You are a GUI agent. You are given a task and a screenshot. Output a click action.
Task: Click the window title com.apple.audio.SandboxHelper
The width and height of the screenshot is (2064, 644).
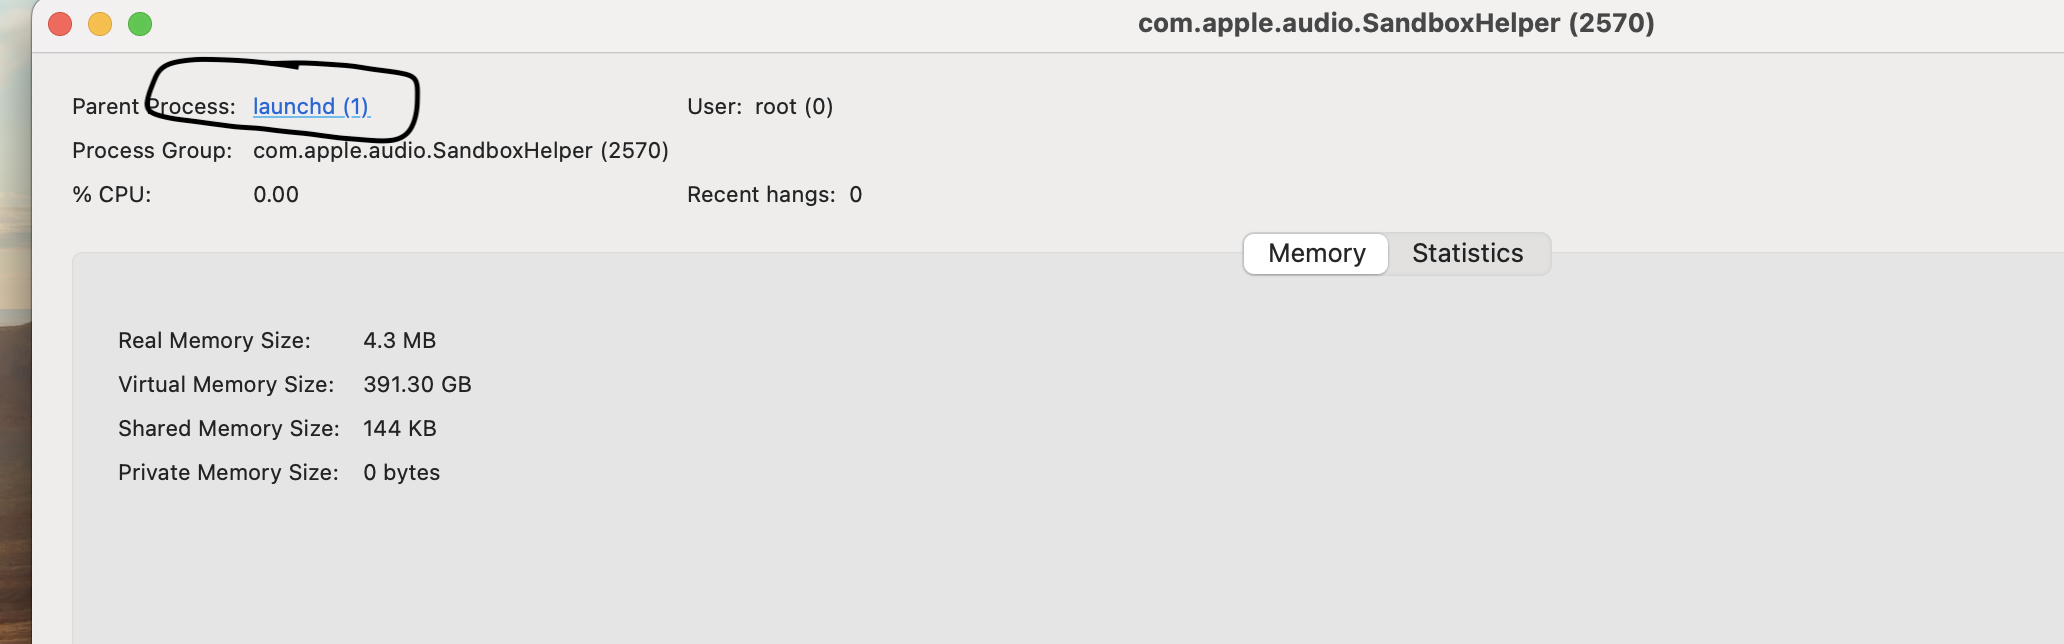tap(1395, 23)
